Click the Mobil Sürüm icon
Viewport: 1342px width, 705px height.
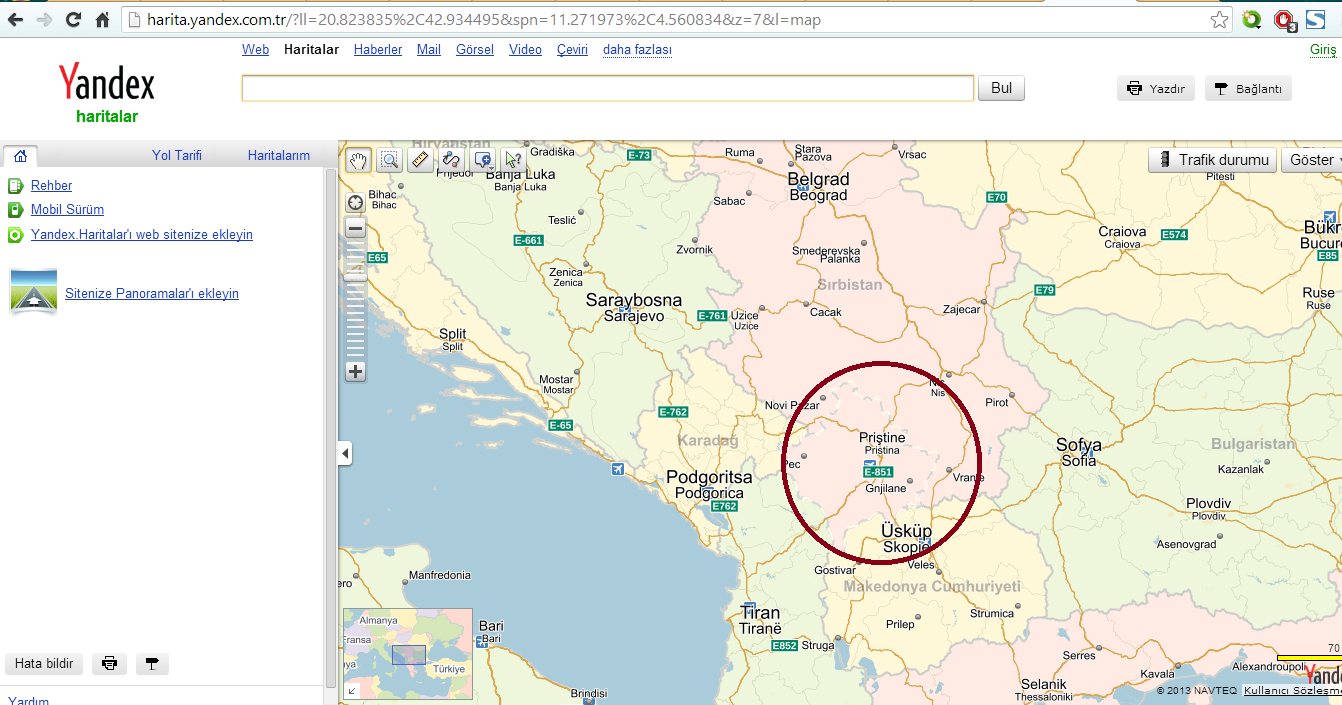point(15,210)
